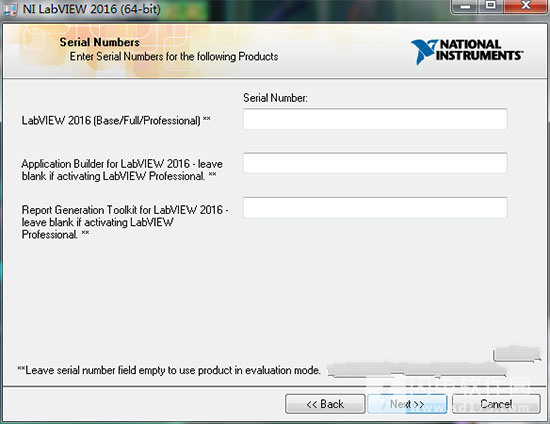Image resolution: width=550 pixels, height=424 pixels.
Task: Close the NI LabVIEW 2016 installer window
Action: click(x=525, y=6)
